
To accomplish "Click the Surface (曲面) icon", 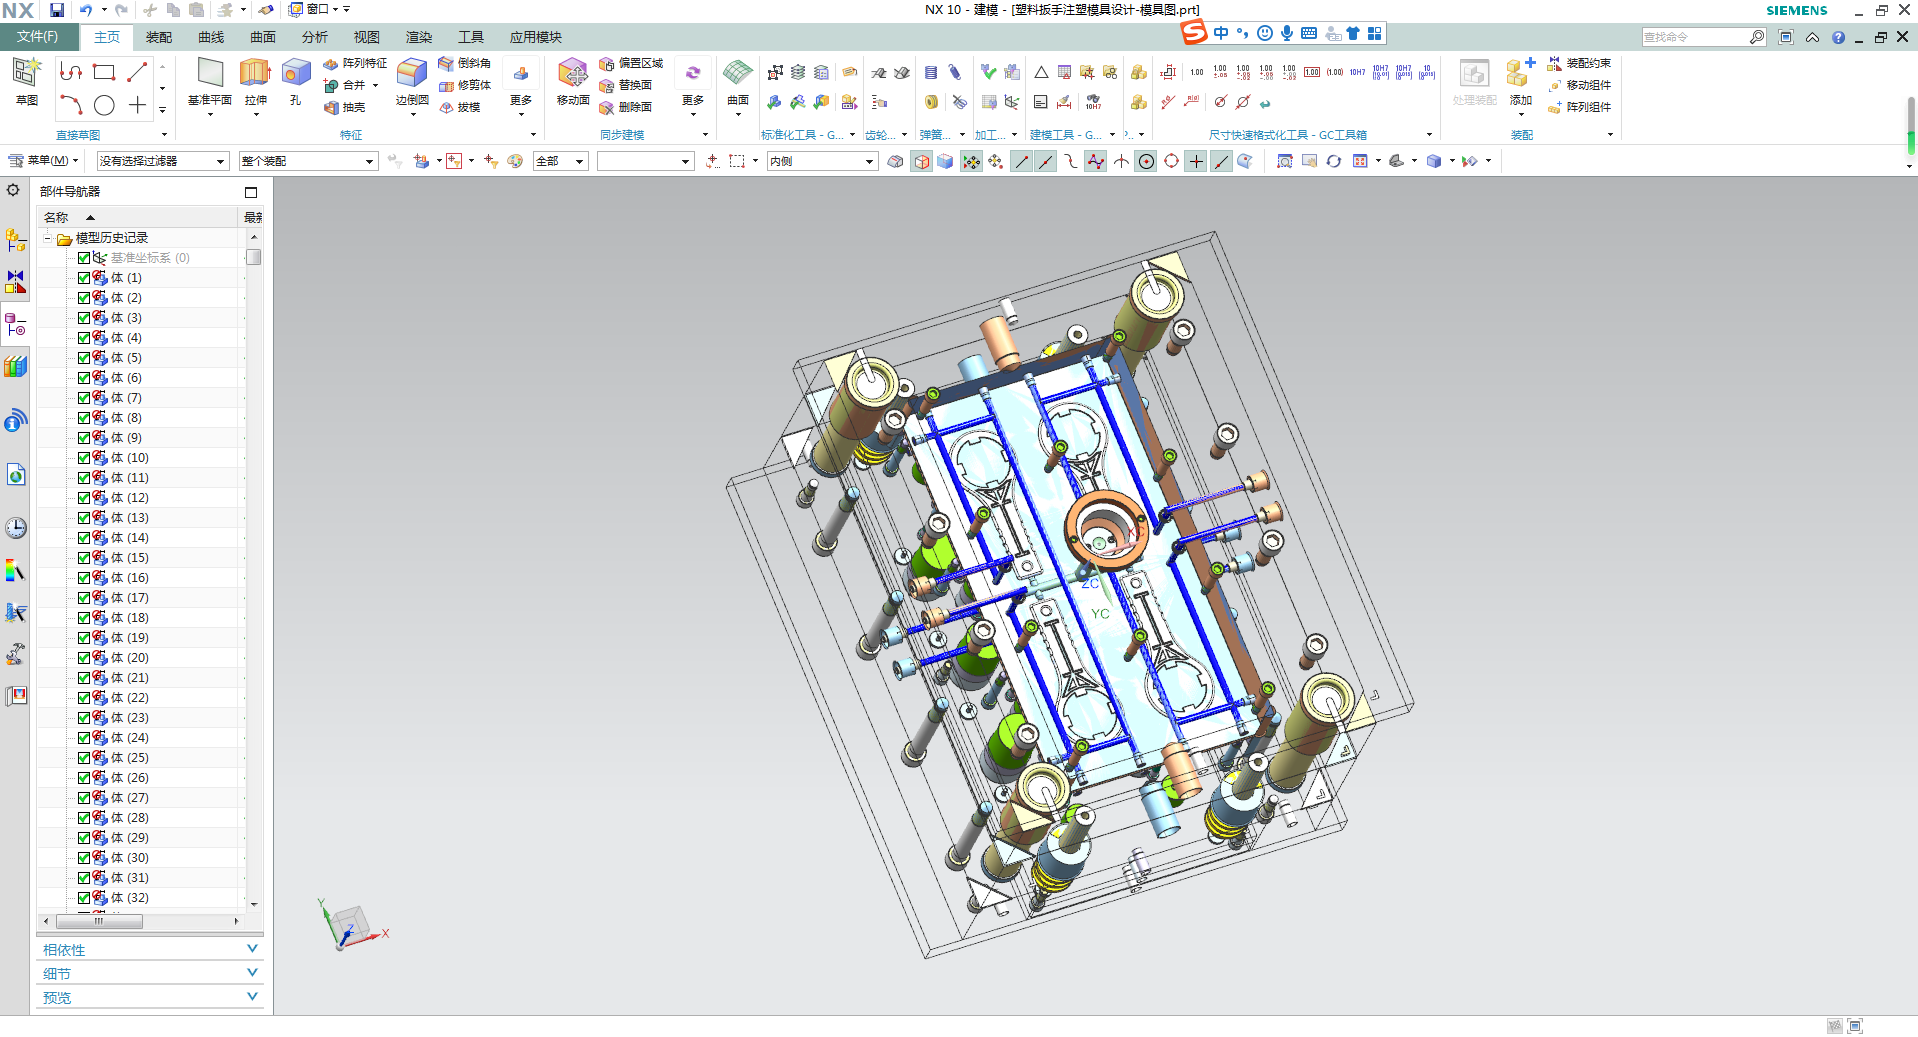I will [x=738, y=73].
